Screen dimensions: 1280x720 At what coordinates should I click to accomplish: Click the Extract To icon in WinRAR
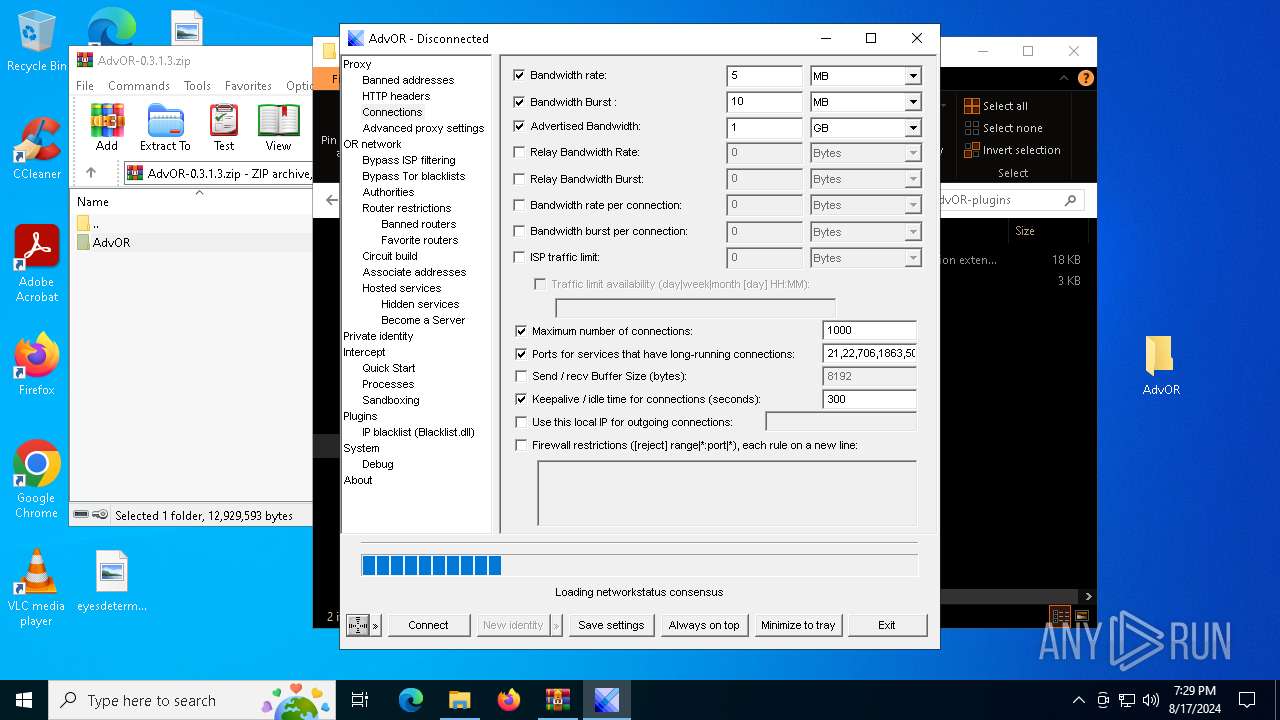click(x=165, y=127)
